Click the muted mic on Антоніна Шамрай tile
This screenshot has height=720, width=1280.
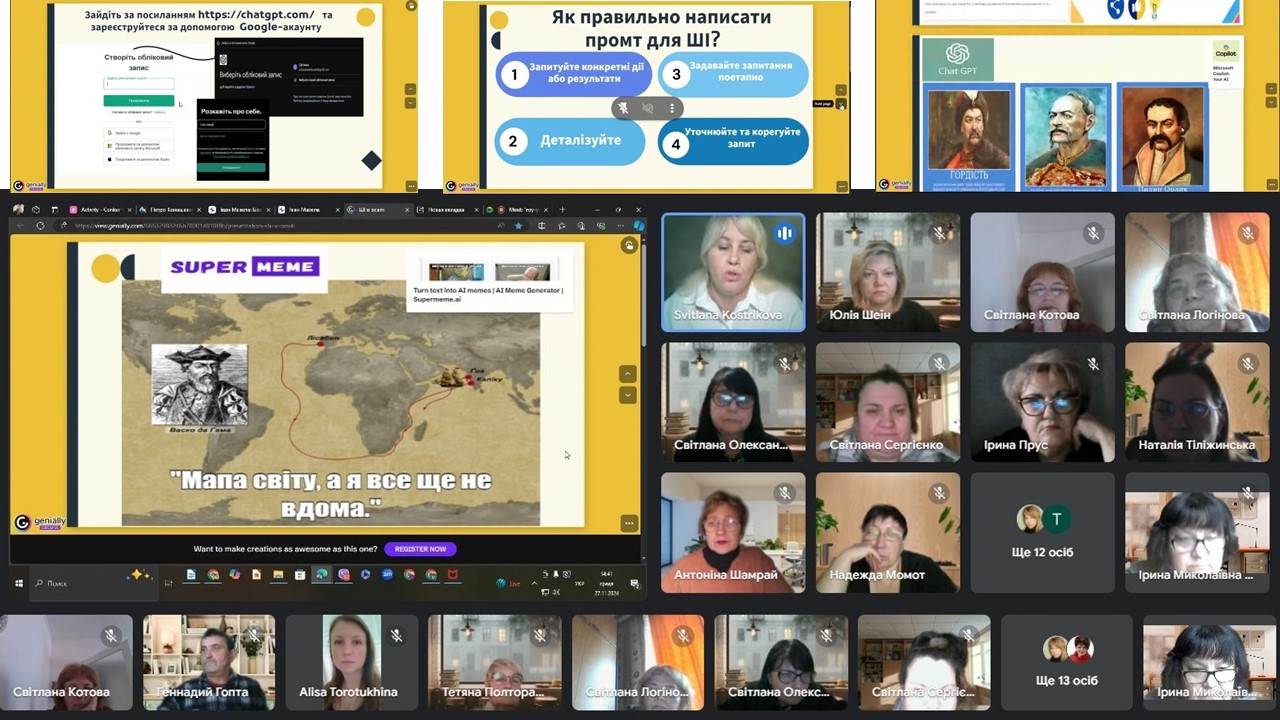tap(785, 493)
